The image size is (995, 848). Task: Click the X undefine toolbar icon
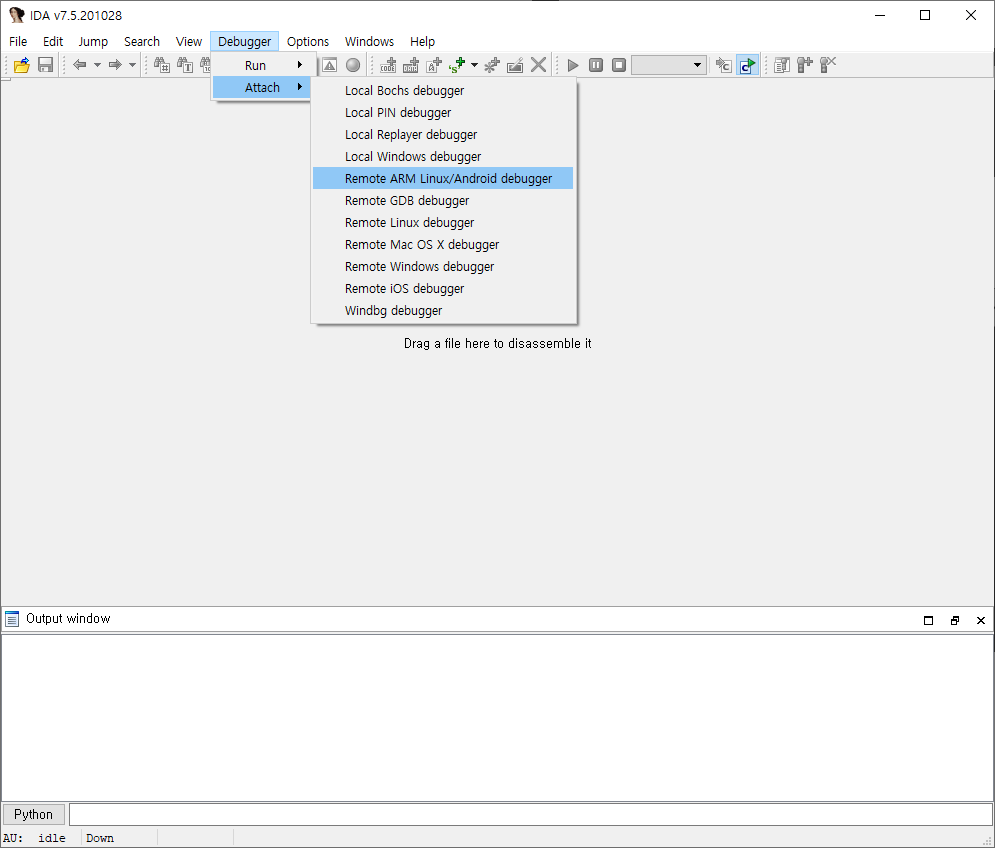pos(538,65)
